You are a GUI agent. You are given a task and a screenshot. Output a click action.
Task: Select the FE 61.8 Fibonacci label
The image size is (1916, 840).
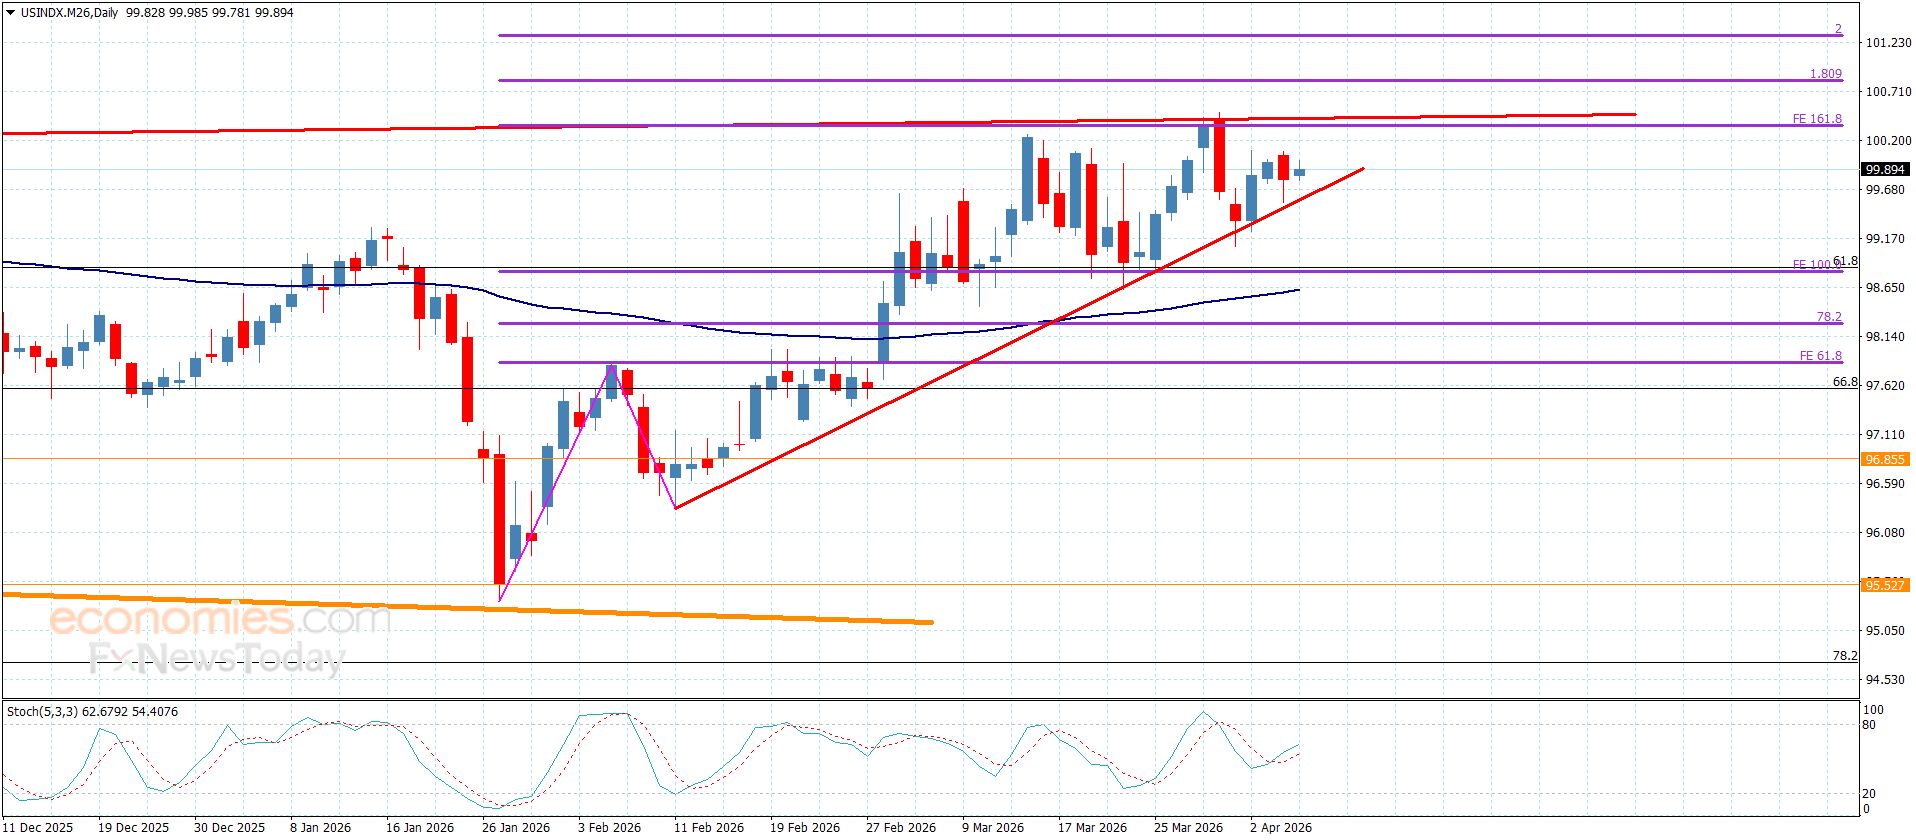coord(1820,356)
